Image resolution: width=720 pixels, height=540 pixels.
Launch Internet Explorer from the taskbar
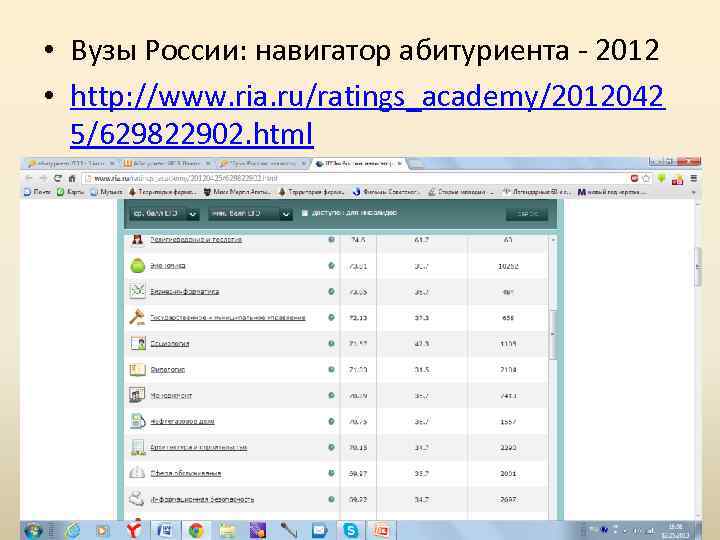pos(73,530)
